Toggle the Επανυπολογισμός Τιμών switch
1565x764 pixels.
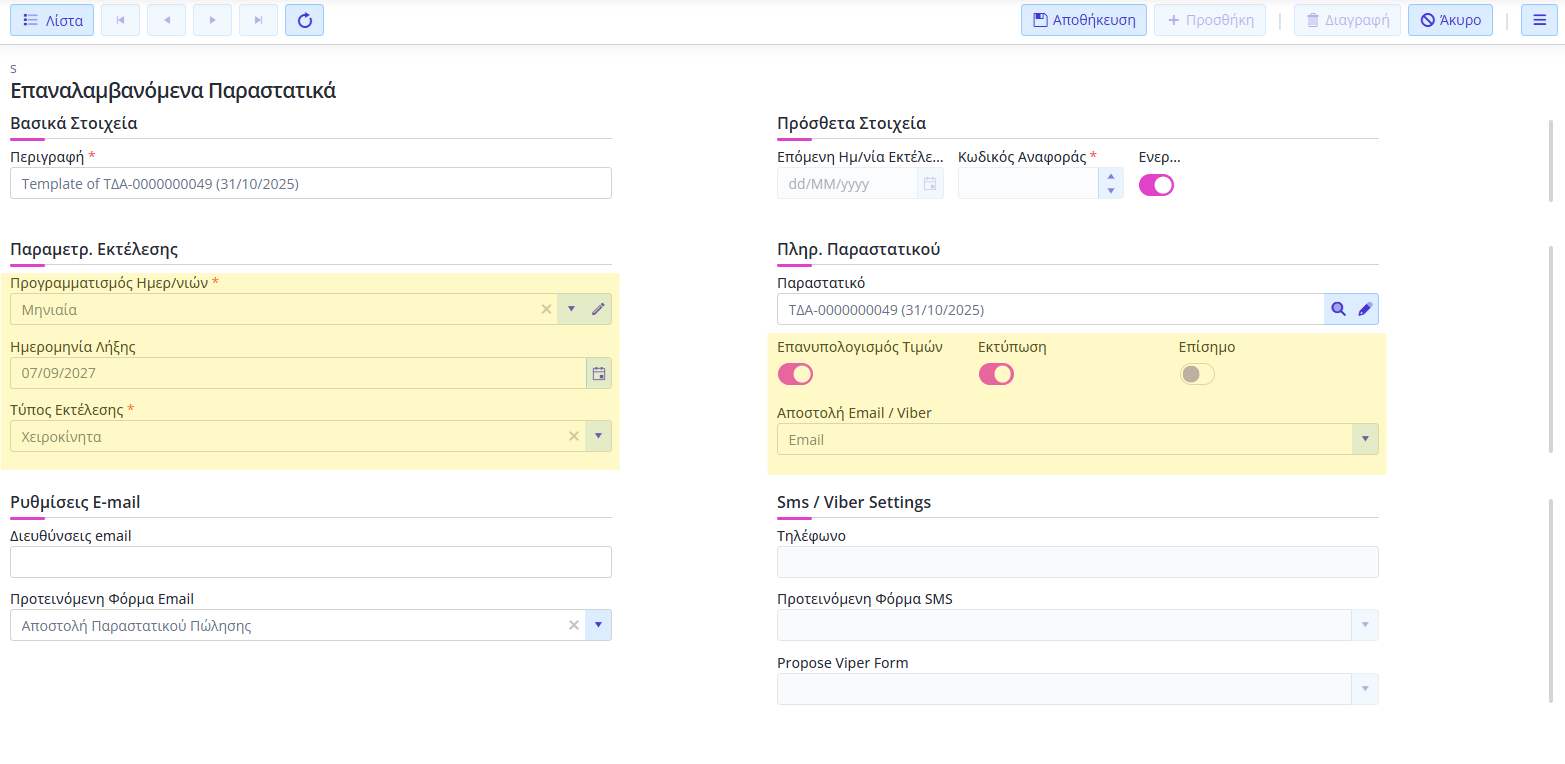795,374
